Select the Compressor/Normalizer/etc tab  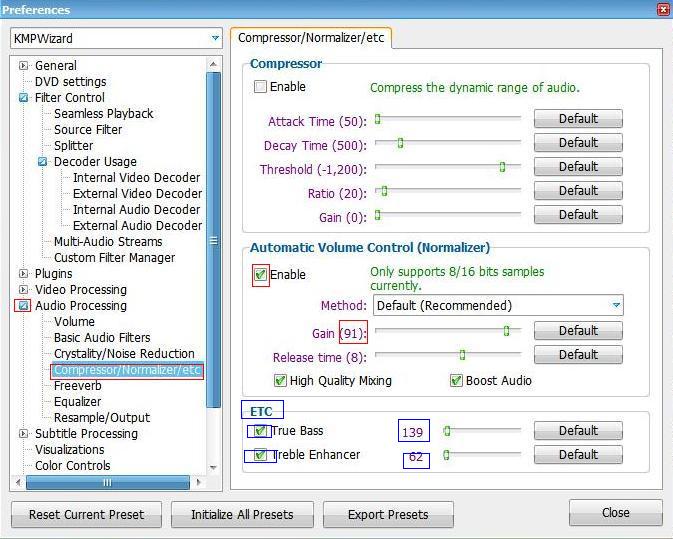[x=311, y=38]
